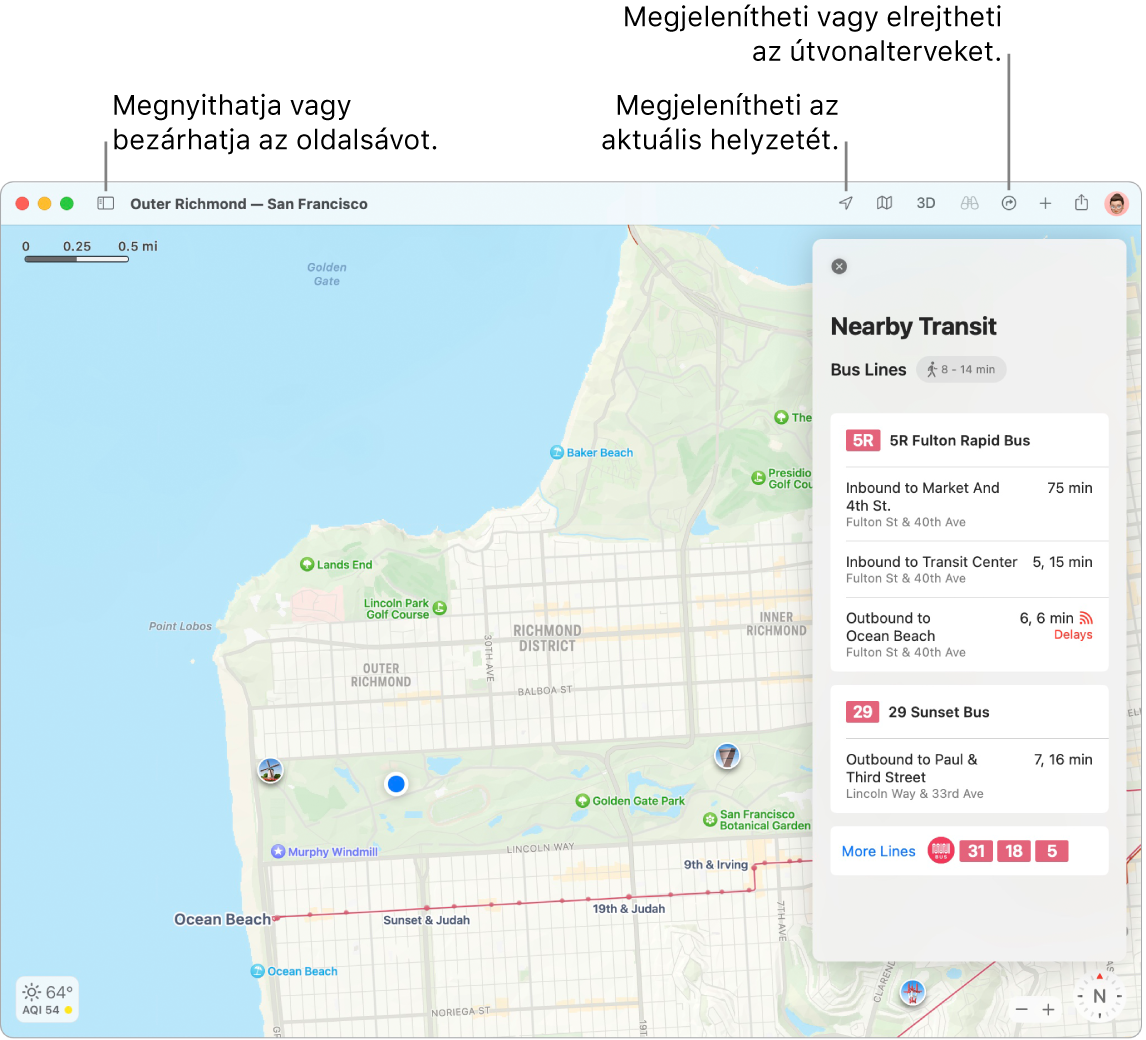Expand More Lines list

coord(878,851)
